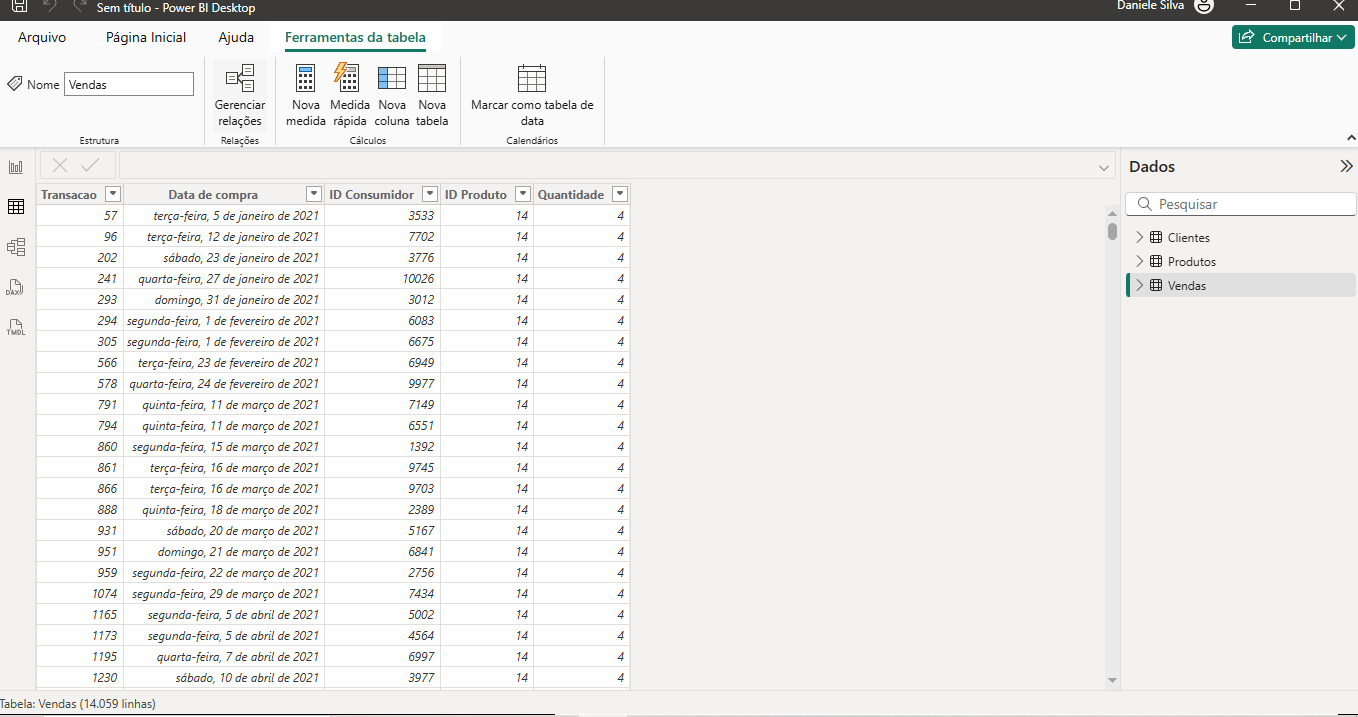Viewport: 1358px width, 717px height.
Task: Click the Compartilhar button
Action: click(1293, 37)
